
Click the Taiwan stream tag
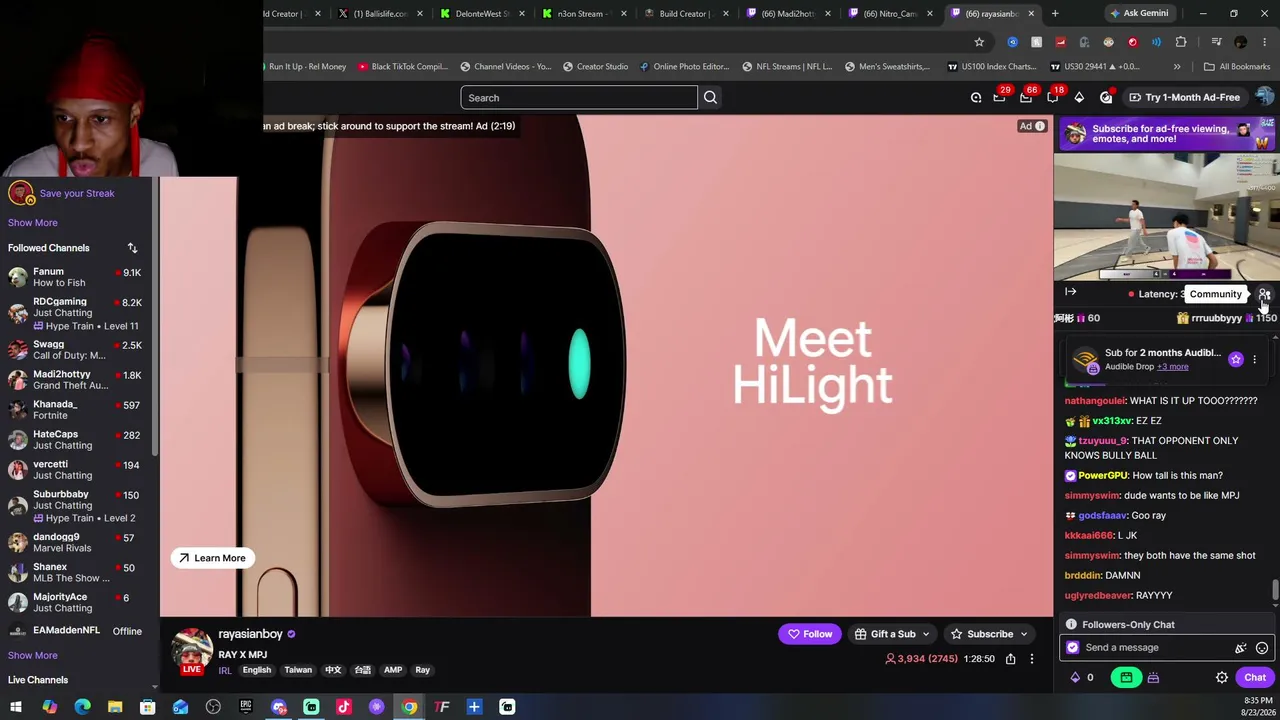click(x=298, y=671)
